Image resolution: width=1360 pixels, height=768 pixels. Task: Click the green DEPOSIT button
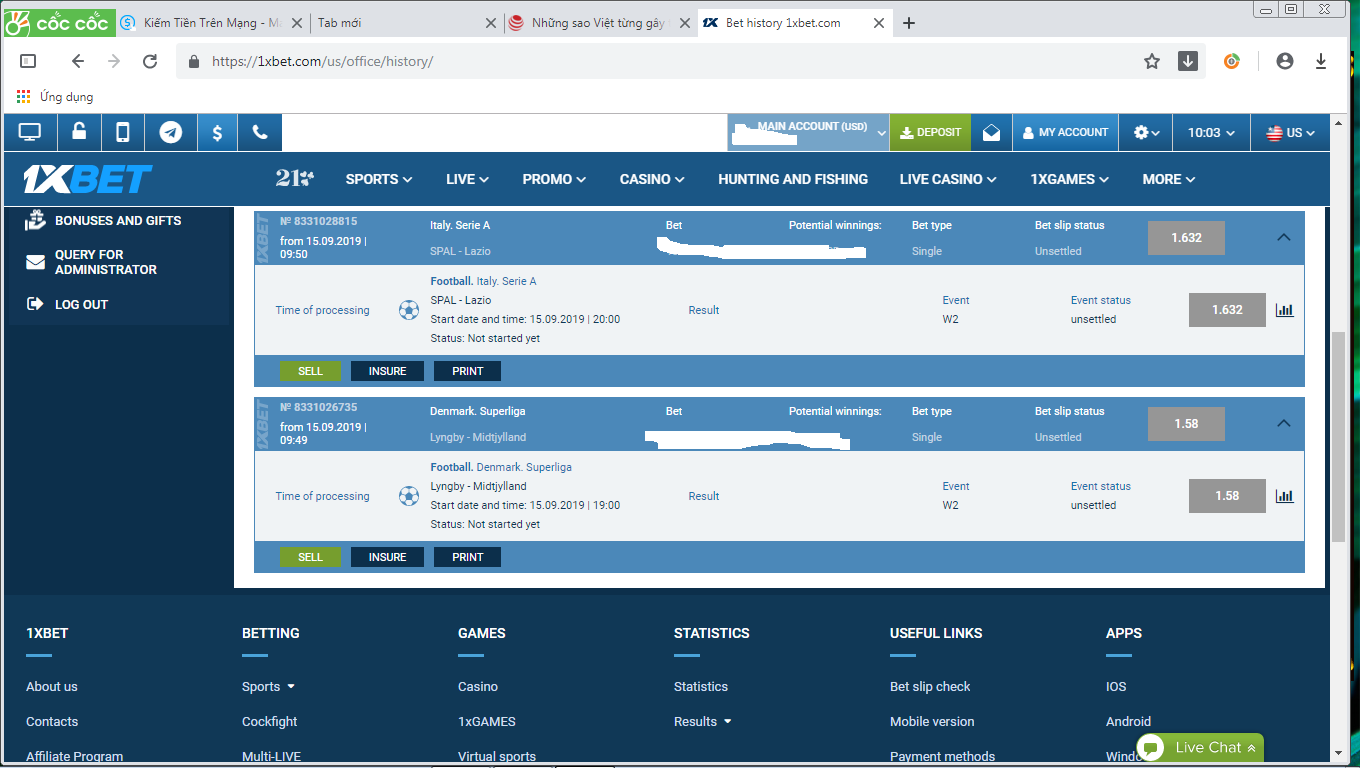pyautogui.click(x=930, y=132)
